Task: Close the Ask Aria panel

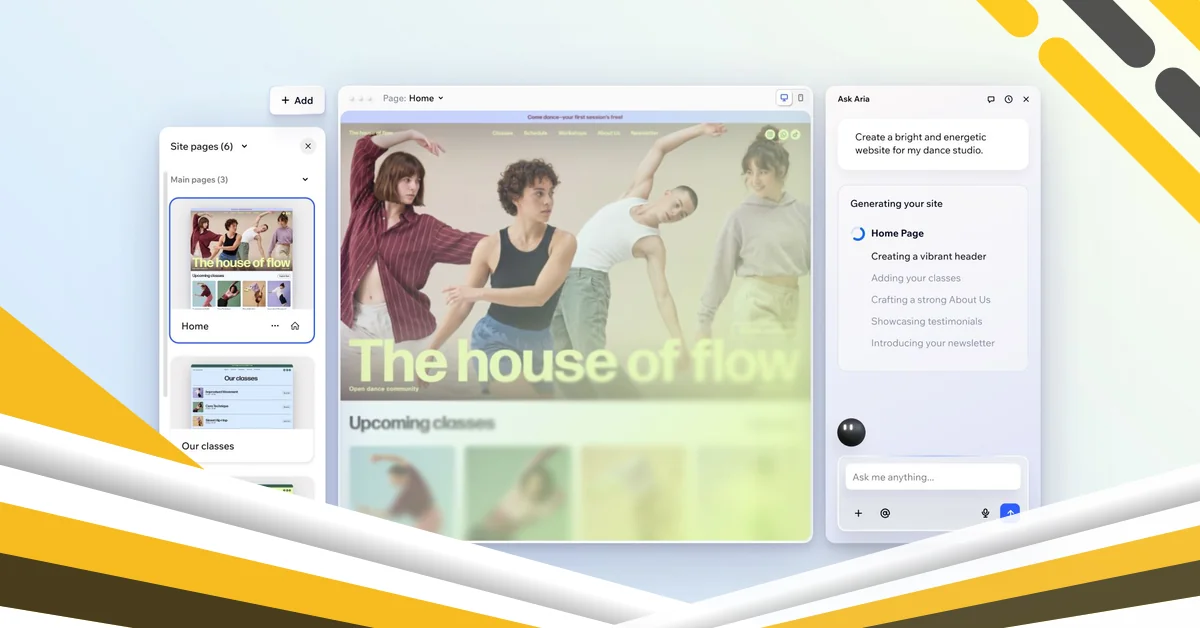Action: click(1026, 99)
